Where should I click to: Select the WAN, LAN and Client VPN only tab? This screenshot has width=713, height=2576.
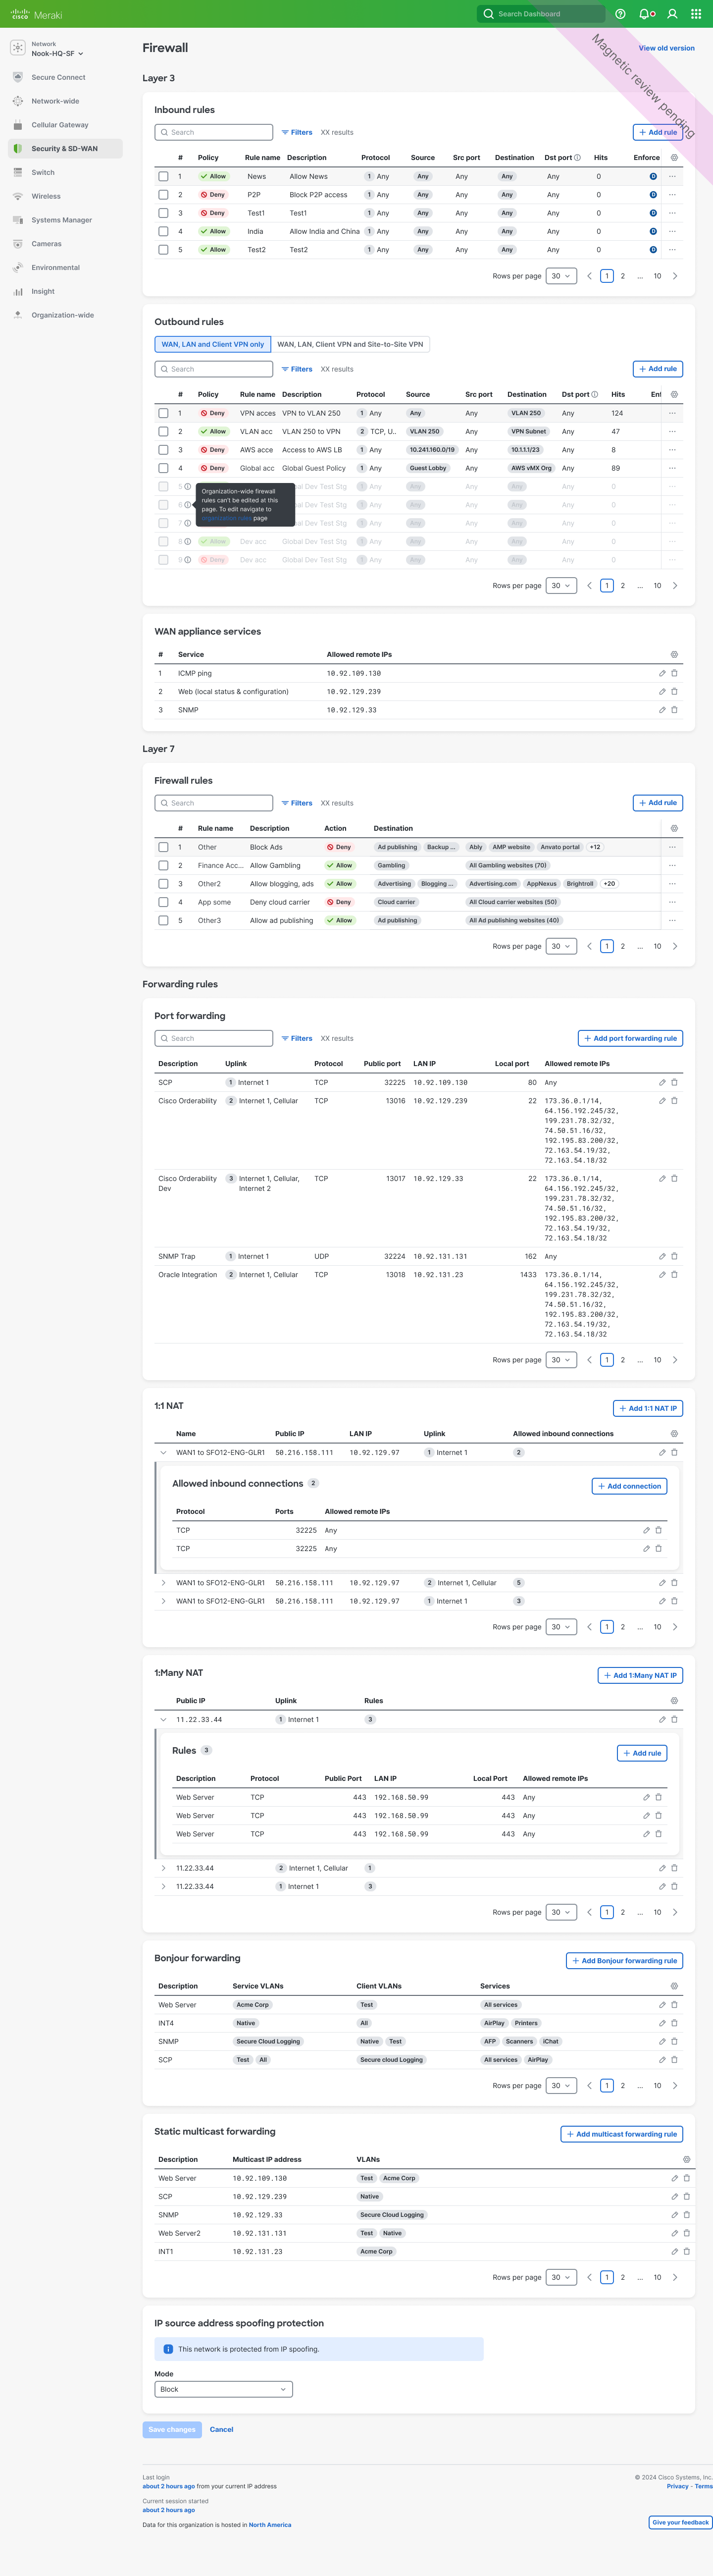pos(213,345)
